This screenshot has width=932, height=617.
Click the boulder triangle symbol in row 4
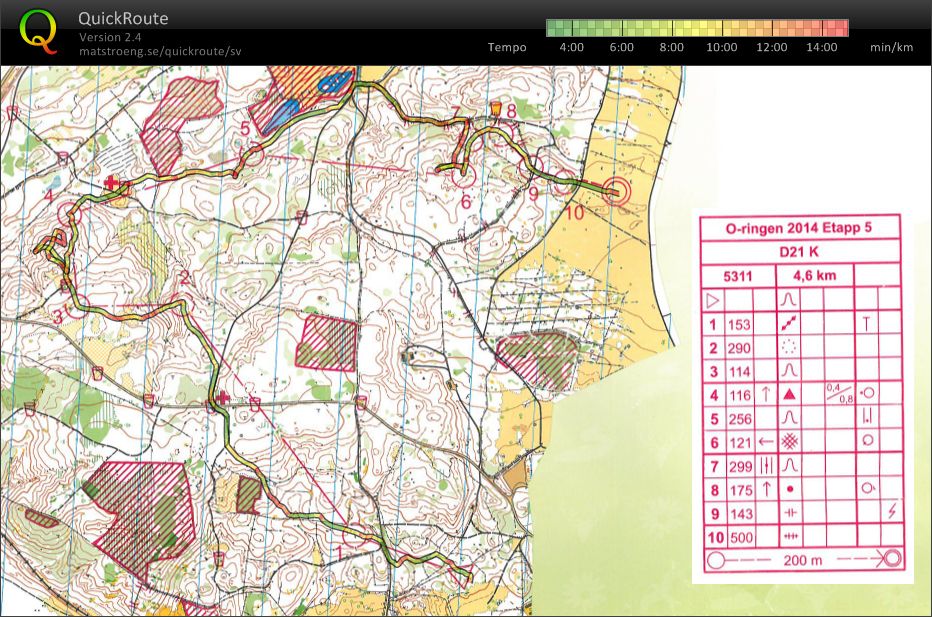[789, 394]
